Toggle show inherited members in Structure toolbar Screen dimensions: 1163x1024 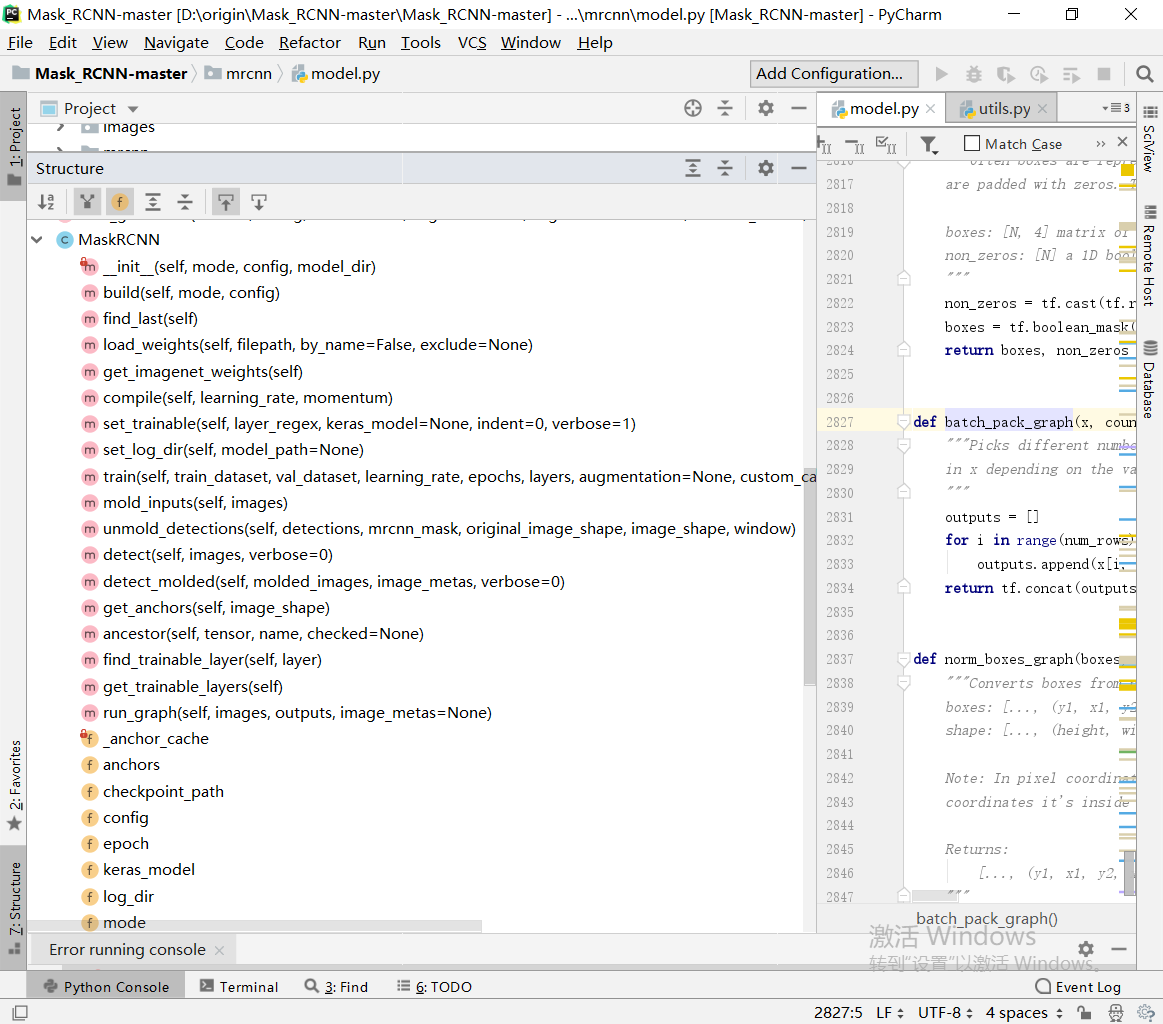pos(87,201)
